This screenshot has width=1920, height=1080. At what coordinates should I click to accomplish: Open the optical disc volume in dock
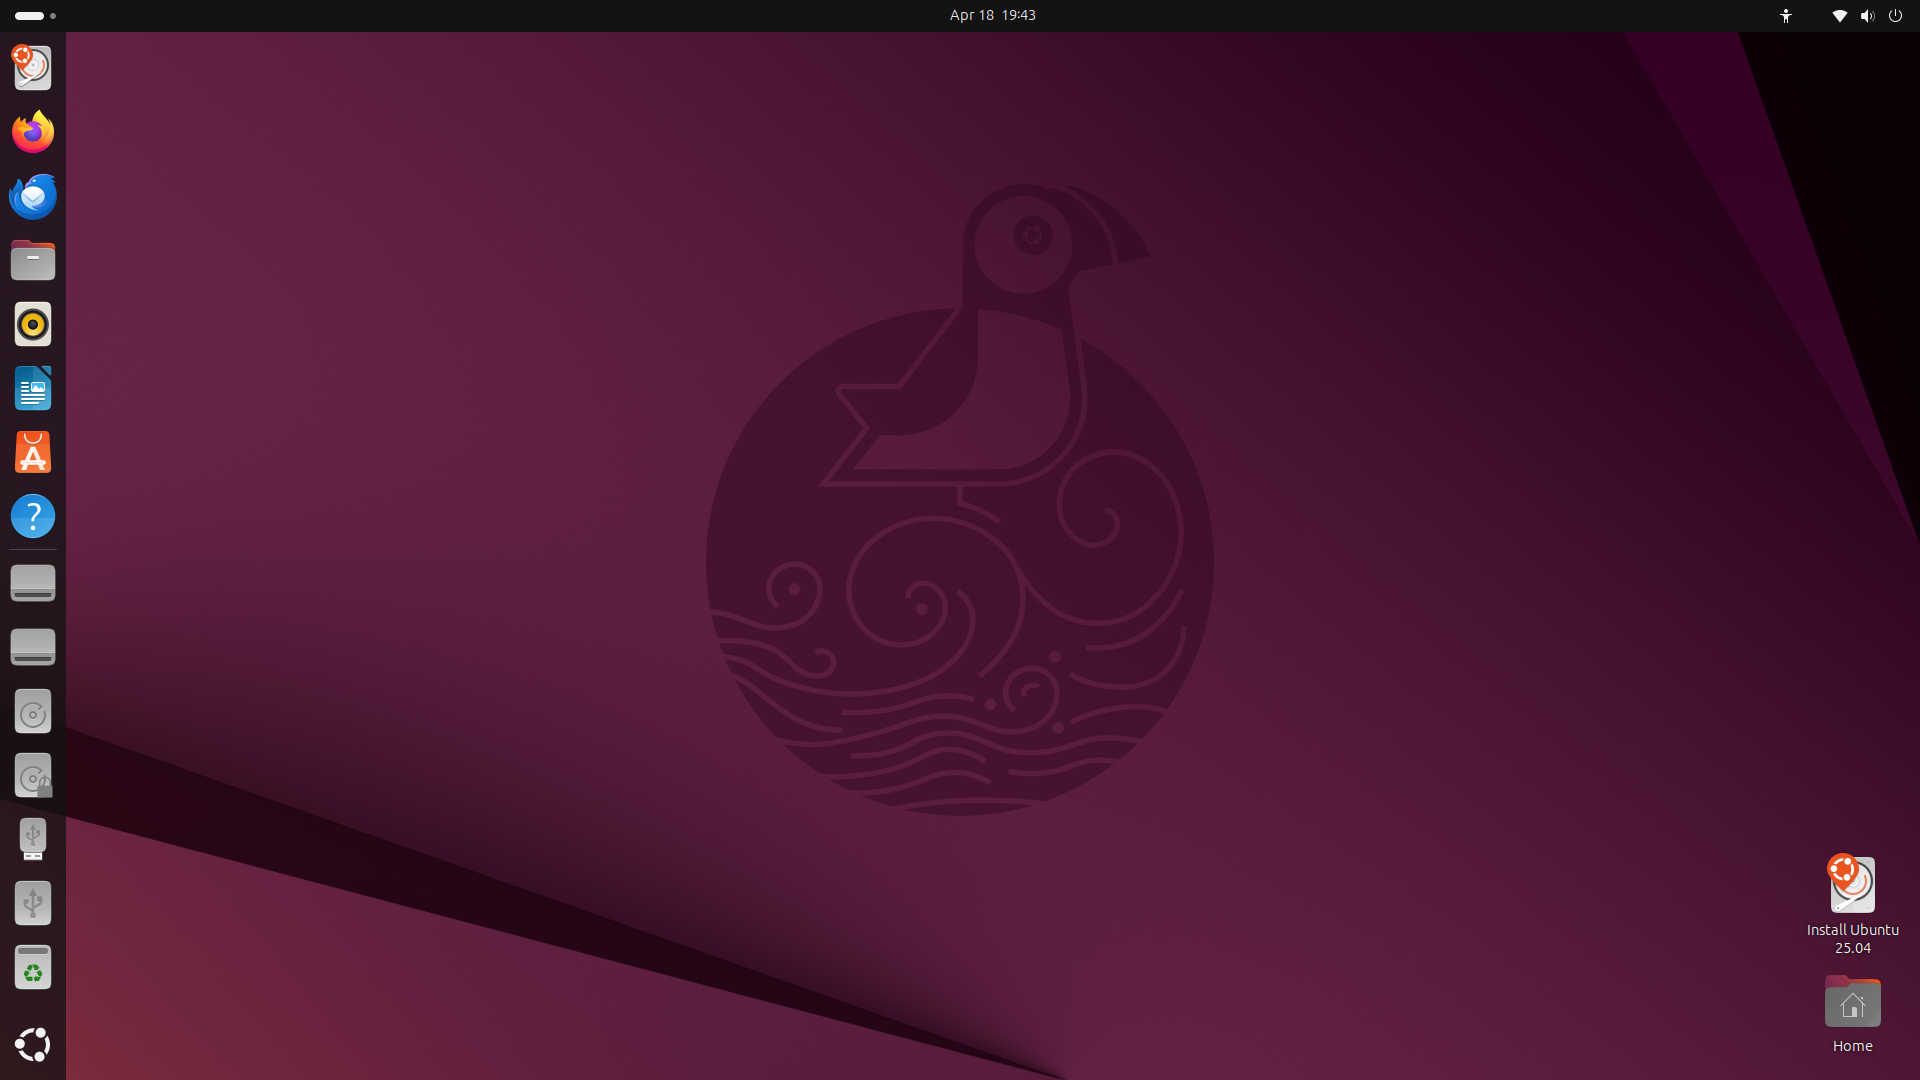click(x=33, y=711)
